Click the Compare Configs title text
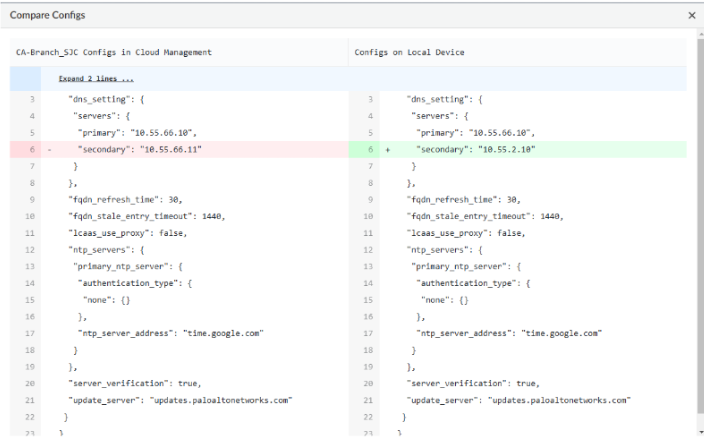The width and height of the screenshot is (704, 438). 48,16
